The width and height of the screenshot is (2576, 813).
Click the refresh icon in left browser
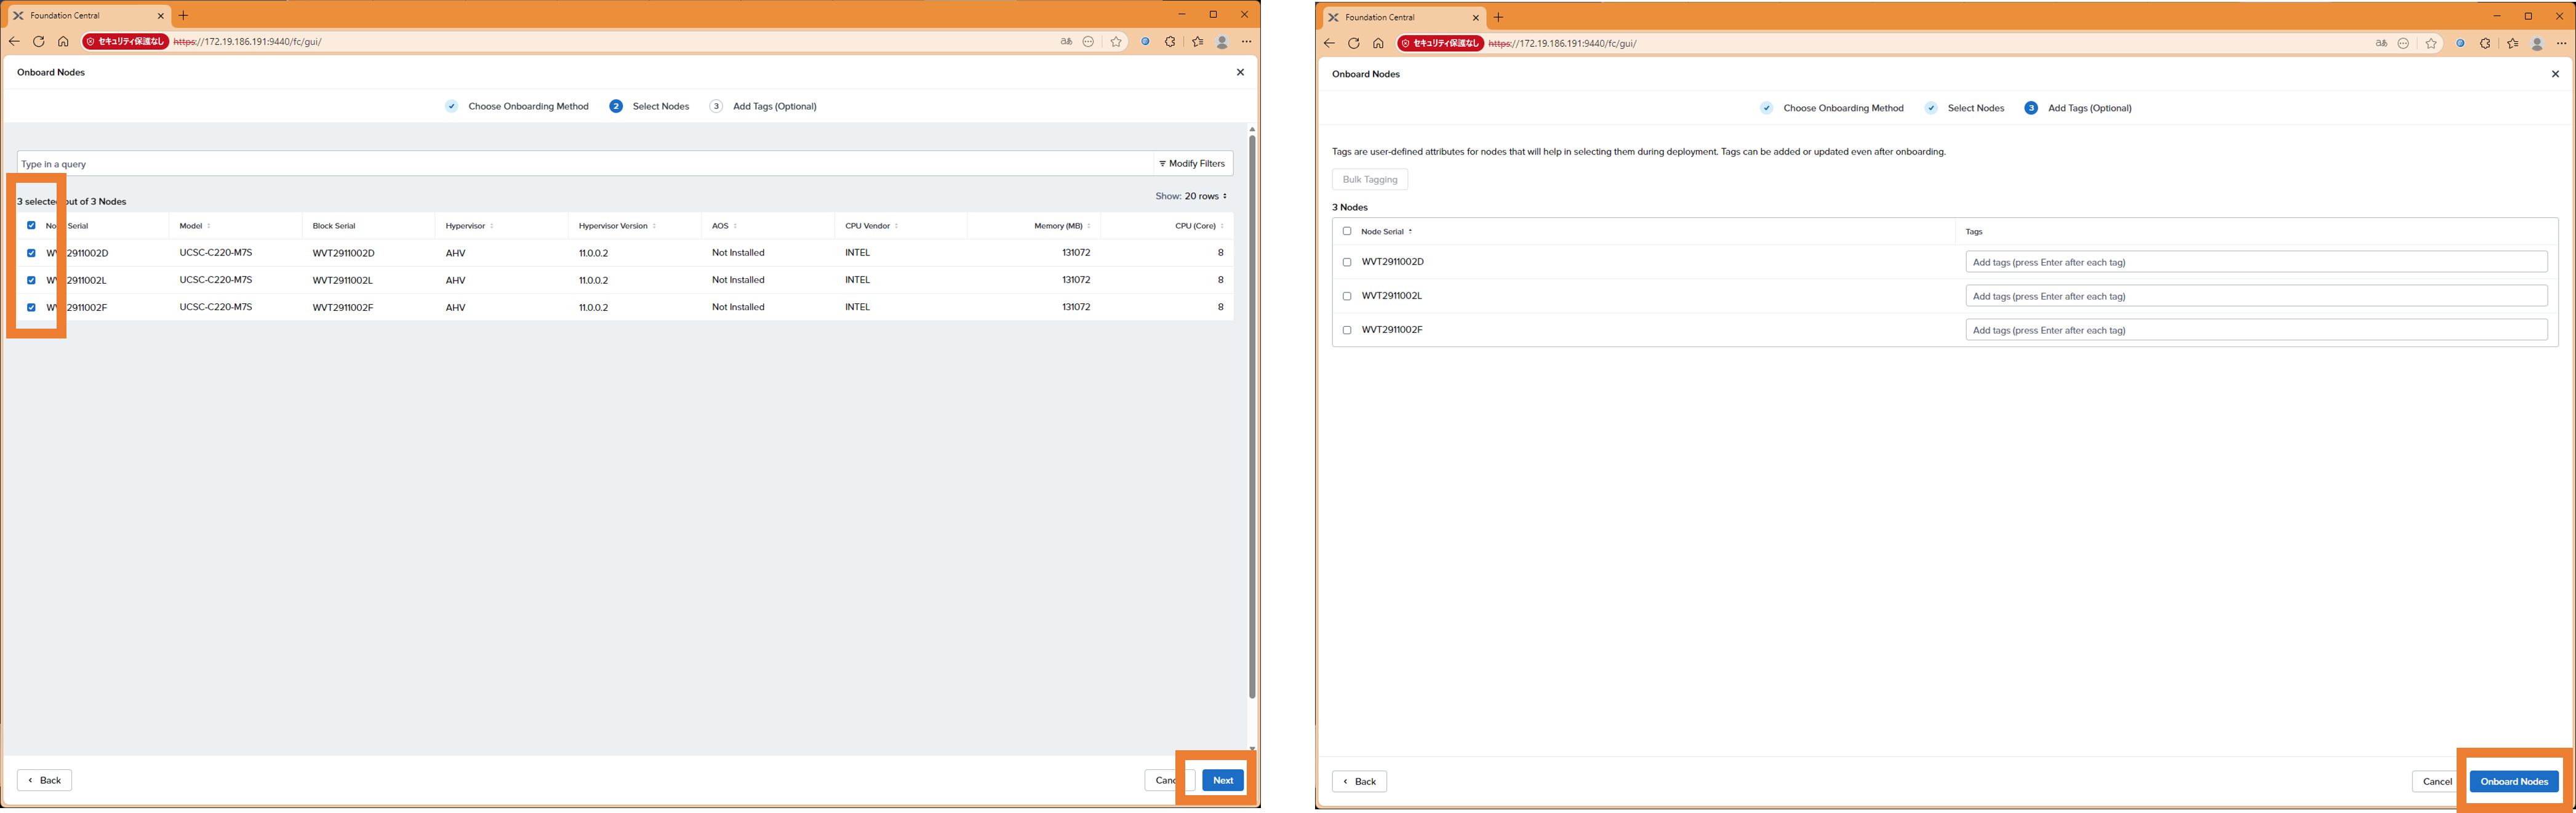[x=38, y=42]
